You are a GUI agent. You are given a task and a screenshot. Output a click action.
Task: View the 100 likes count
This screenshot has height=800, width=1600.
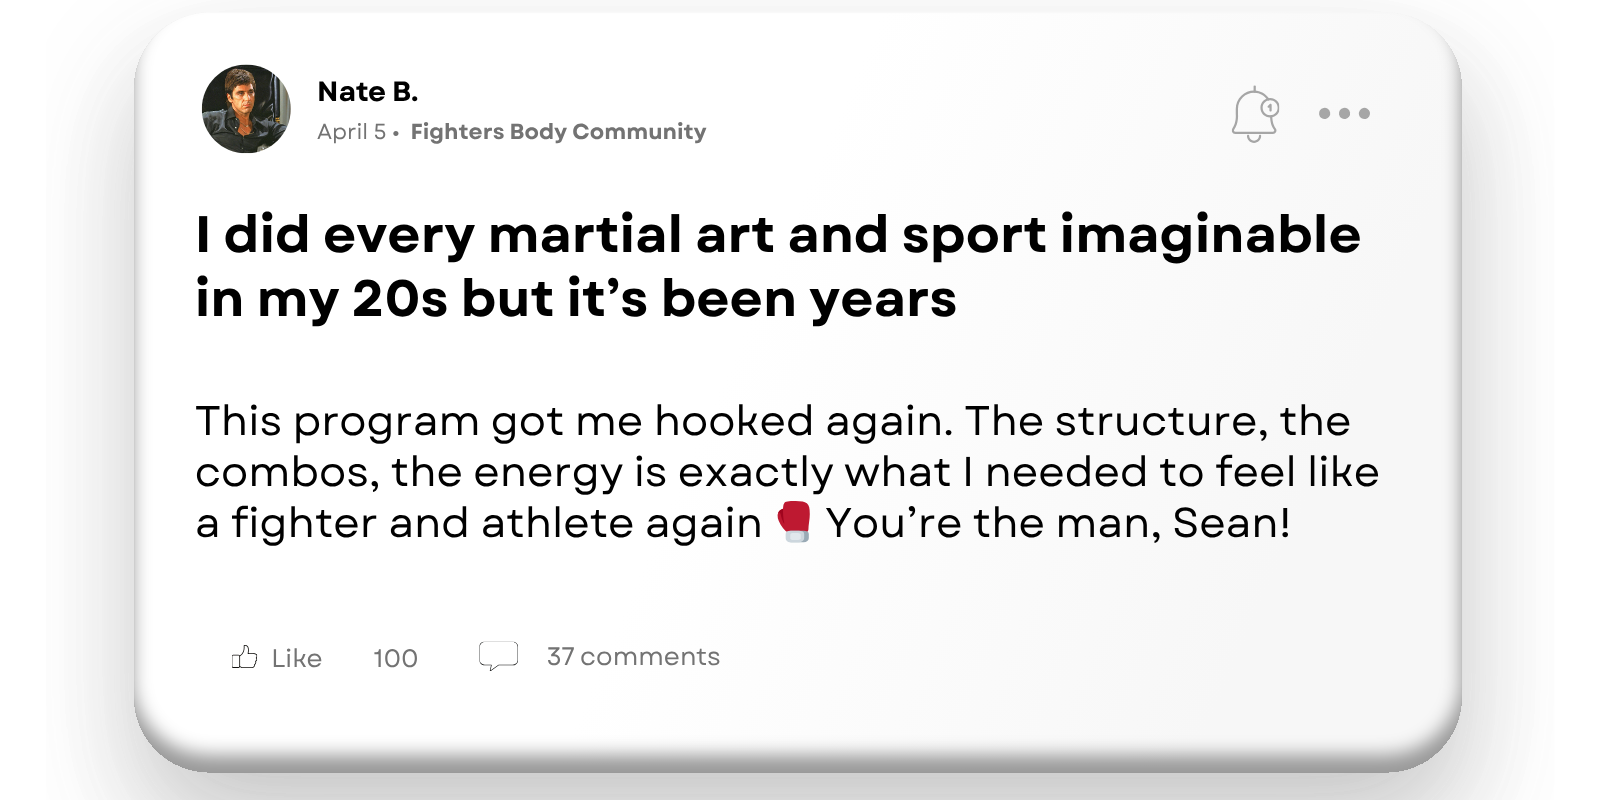pyautogui.click(x=395, y=658)
